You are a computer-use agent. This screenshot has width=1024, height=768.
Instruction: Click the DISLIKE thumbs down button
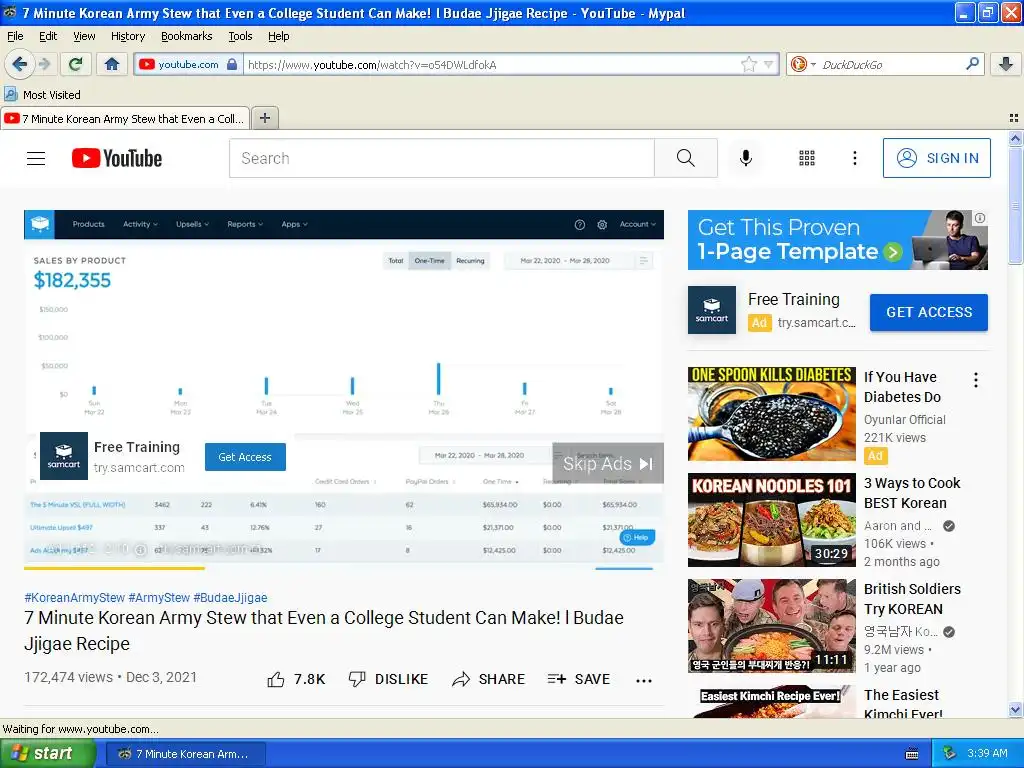pos(388,679)
